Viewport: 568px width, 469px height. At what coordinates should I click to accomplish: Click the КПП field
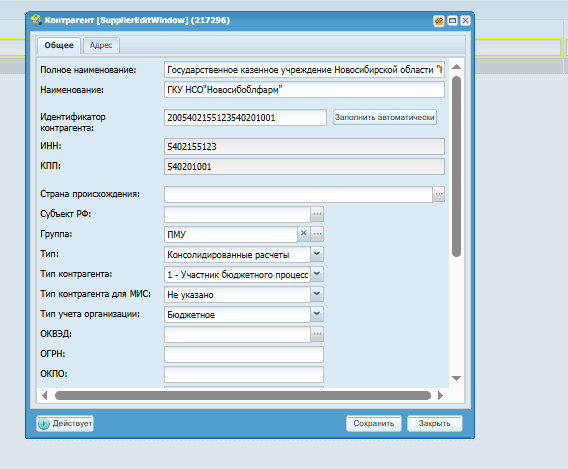point(304,167)
